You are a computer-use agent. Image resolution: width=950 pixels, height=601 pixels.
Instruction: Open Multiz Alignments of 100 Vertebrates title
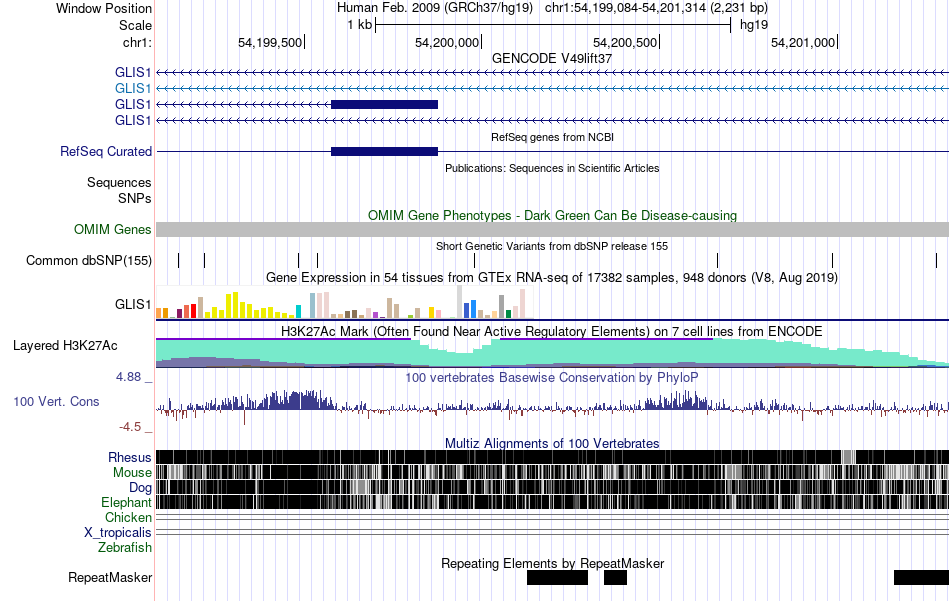(552, 443)
